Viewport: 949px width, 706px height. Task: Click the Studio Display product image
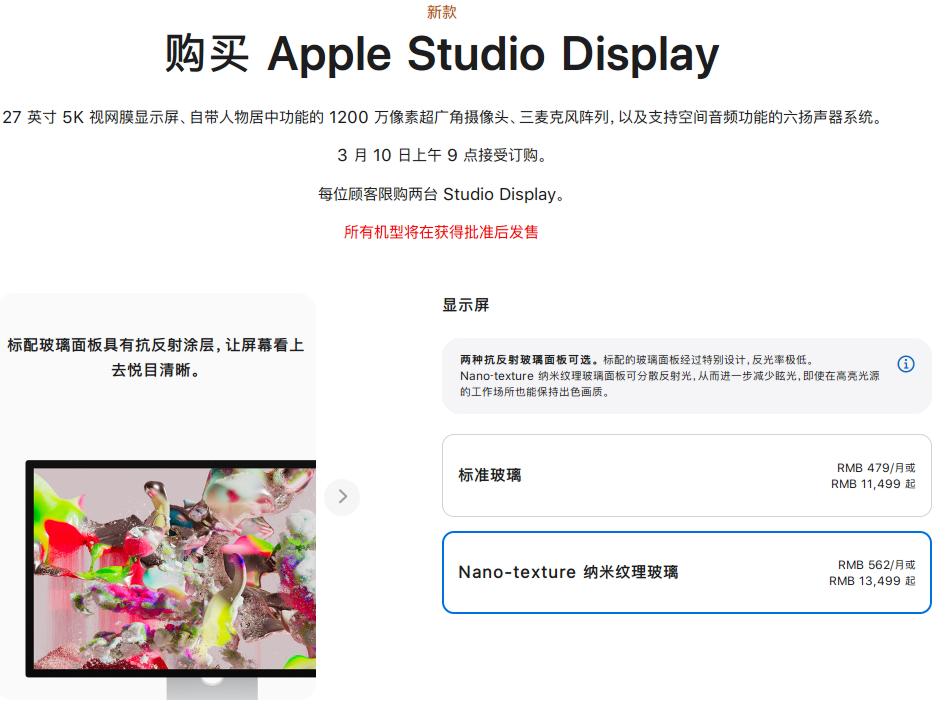(171, 578)
